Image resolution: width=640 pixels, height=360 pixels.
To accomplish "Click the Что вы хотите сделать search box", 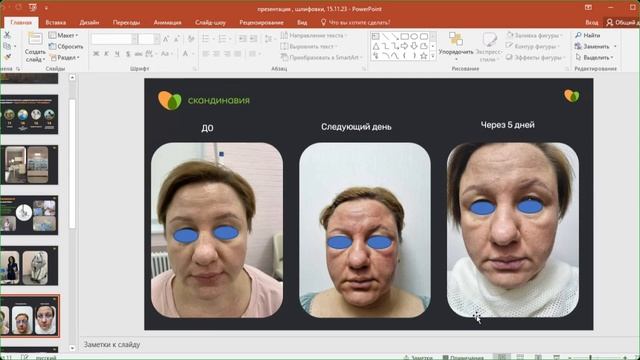I will (355, 22).
